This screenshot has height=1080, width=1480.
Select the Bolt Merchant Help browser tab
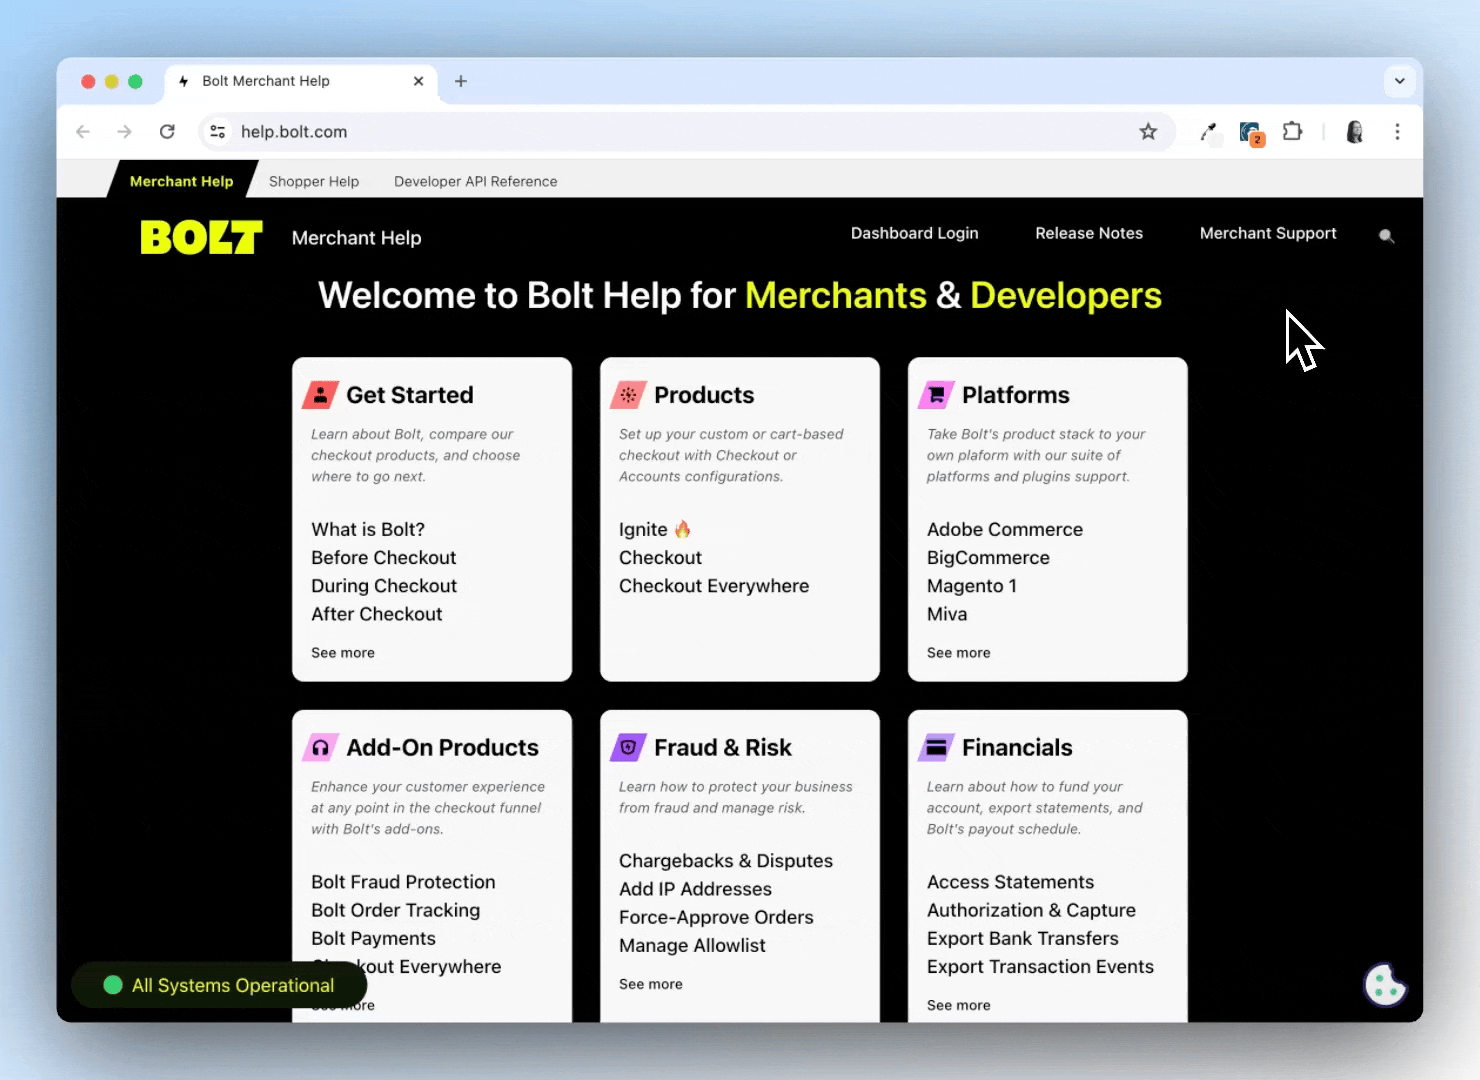[x=300, y=81]
